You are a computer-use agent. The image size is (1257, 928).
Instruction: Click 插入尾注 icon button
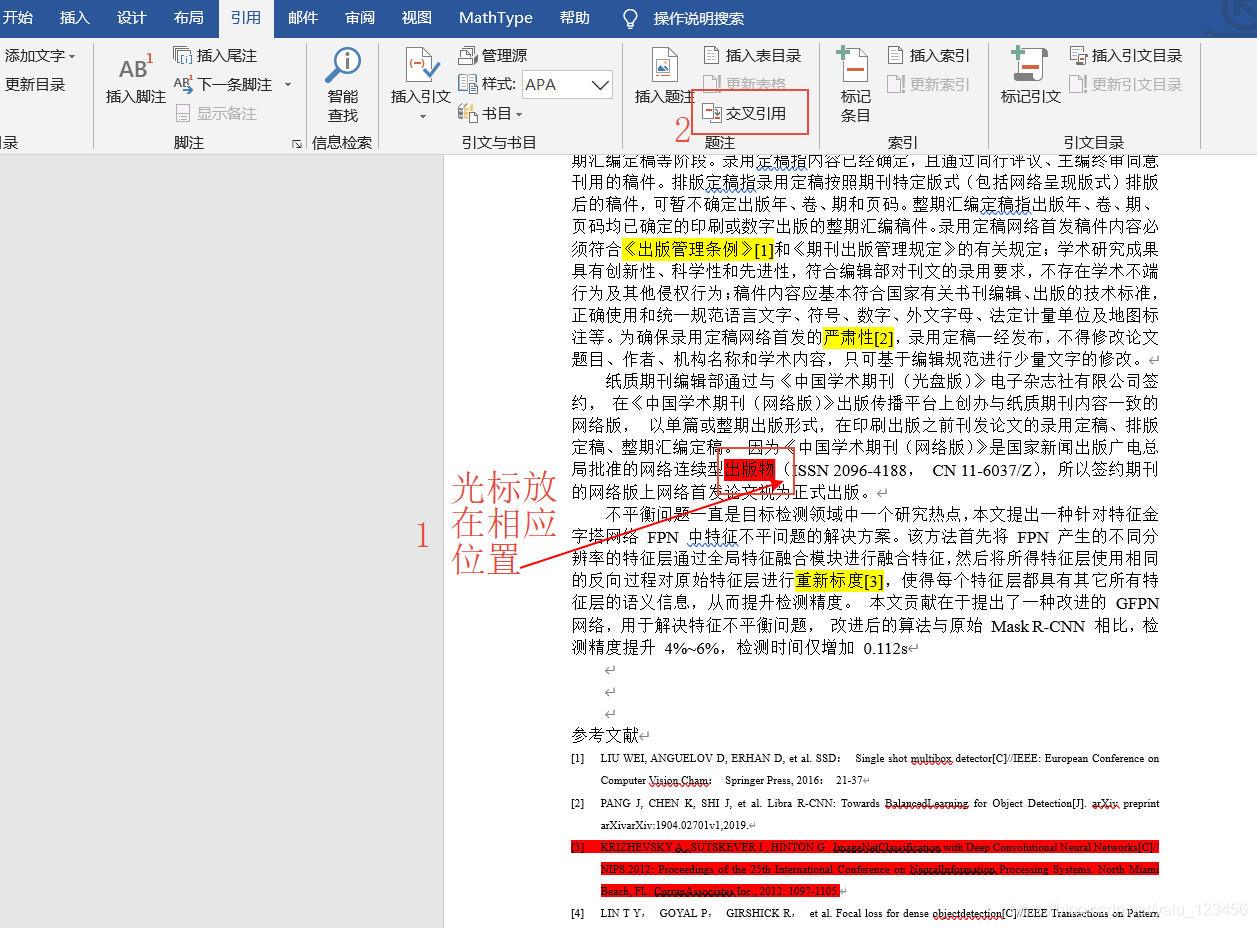click(215, 56)
